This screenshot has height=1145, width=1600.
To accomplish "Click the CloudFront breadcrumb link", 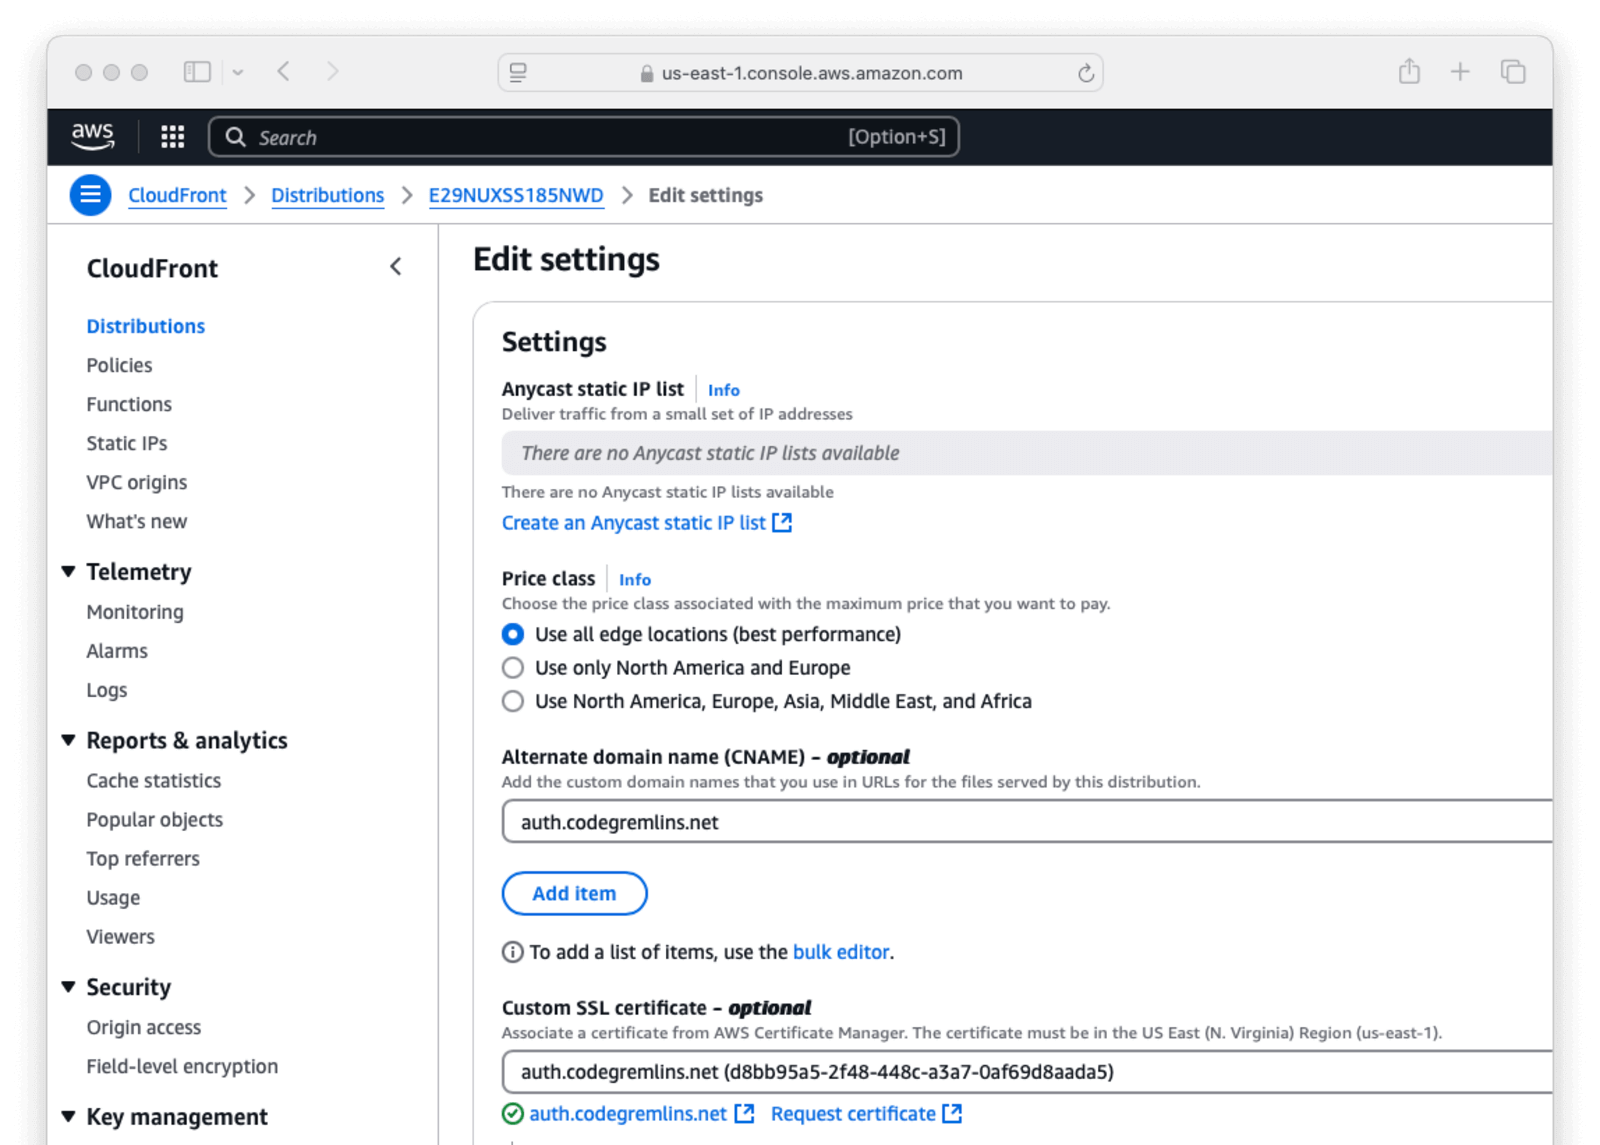I will (177, 195).
